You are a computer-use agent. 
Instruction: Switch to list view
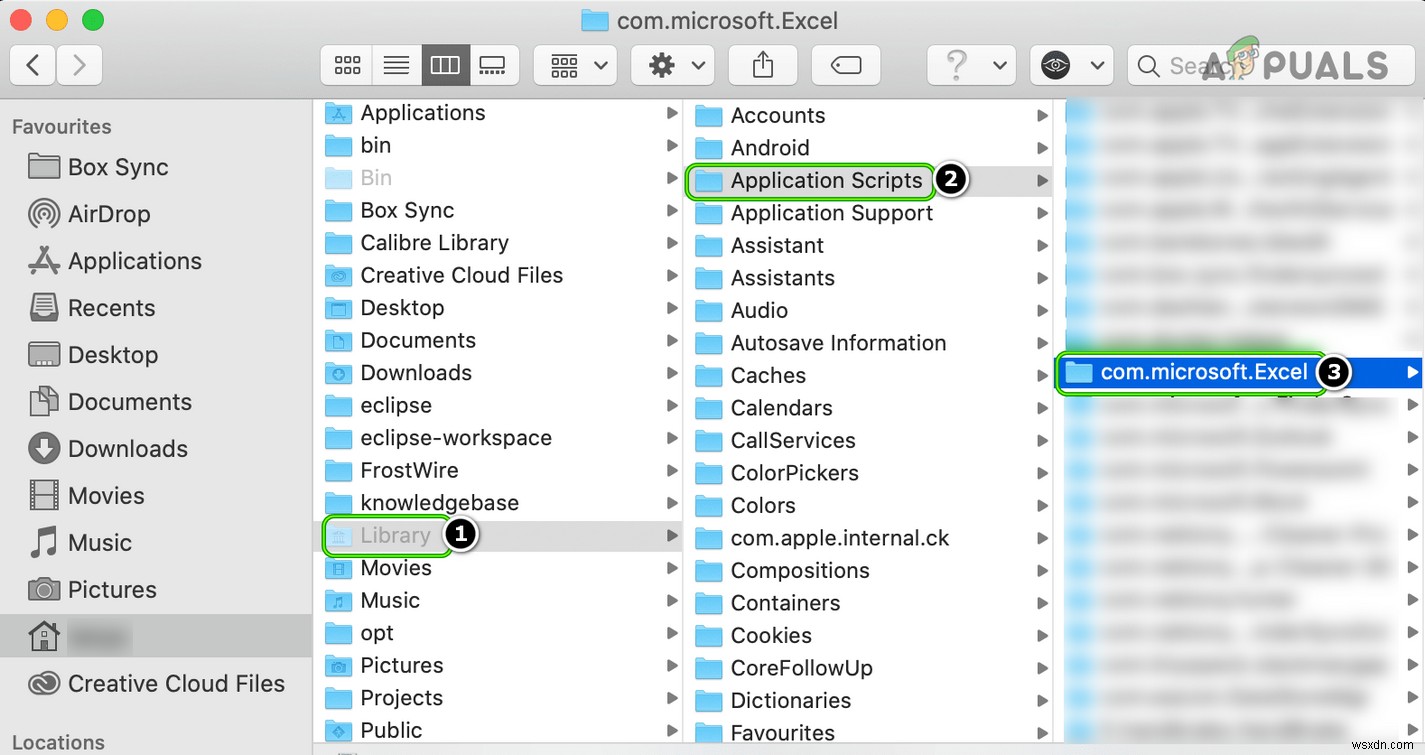coord(395,64)
